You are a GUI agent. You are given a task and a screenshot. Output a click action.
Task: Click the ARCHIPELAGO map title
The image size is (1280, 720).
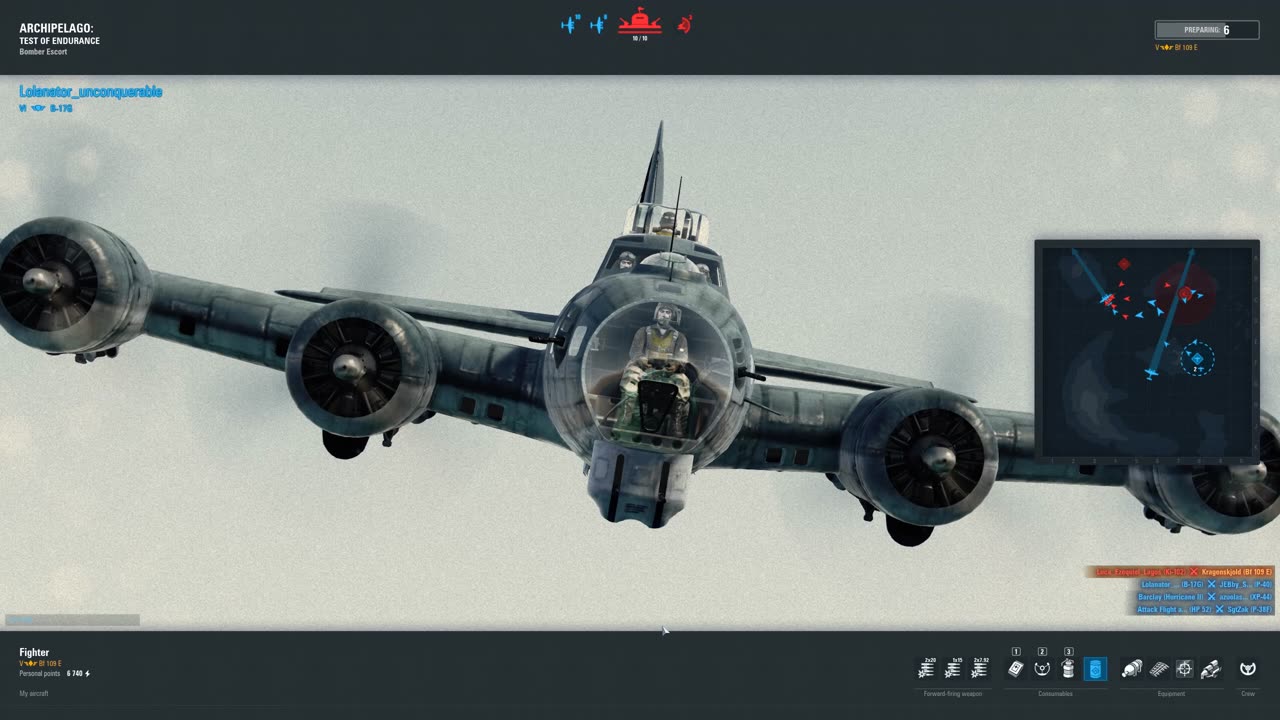pos(56,29)
